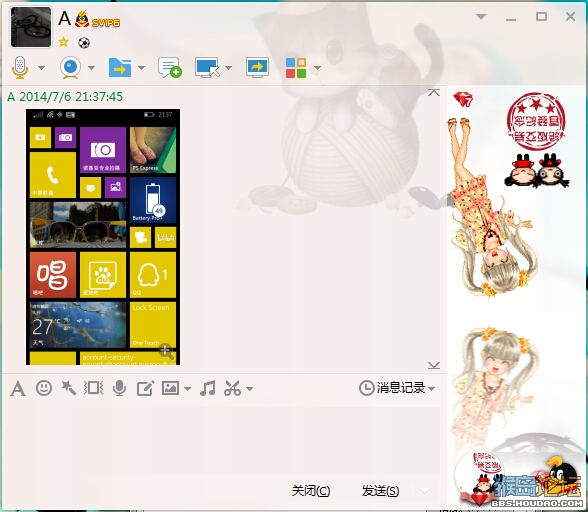Screen dimensions: 588x512
Task: Open 消息记录 message history
Action: (392, 388)
